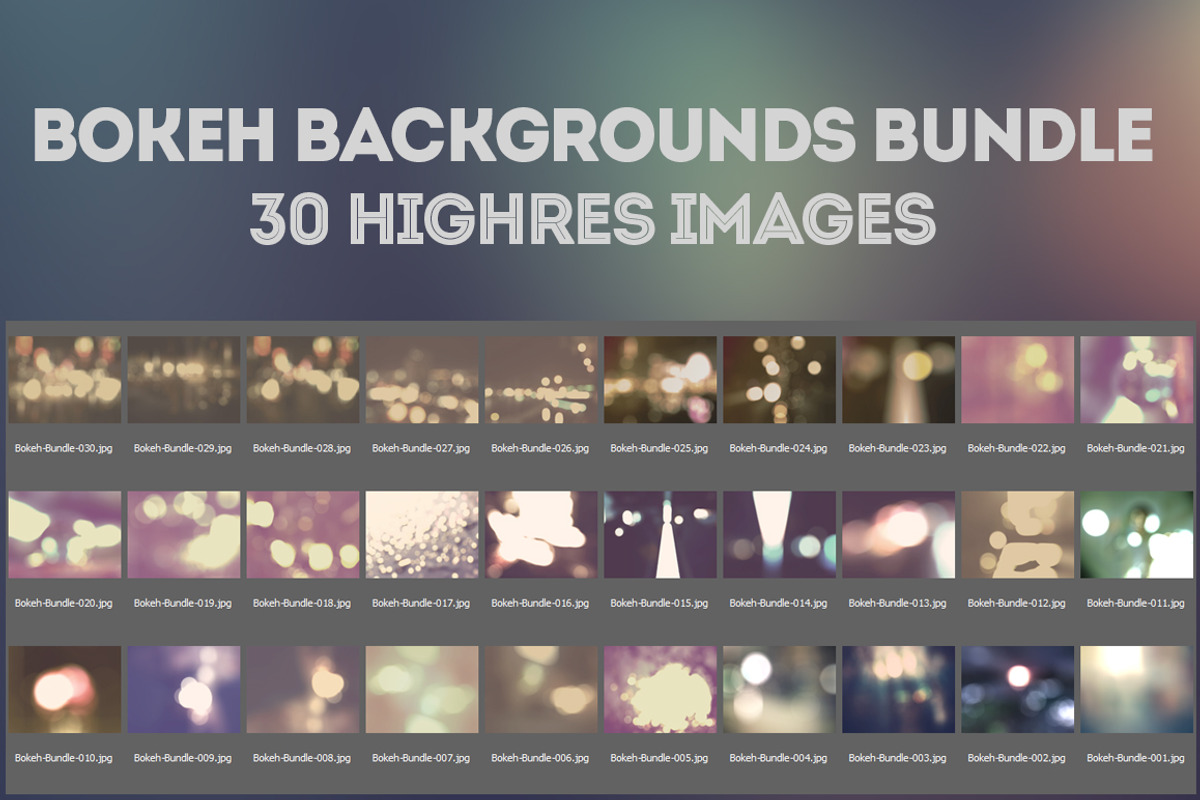The image size is (1200, 800).
Task: Click the file name text Bokeh-Bundle-027.jpg
Action: coord(421,449)
